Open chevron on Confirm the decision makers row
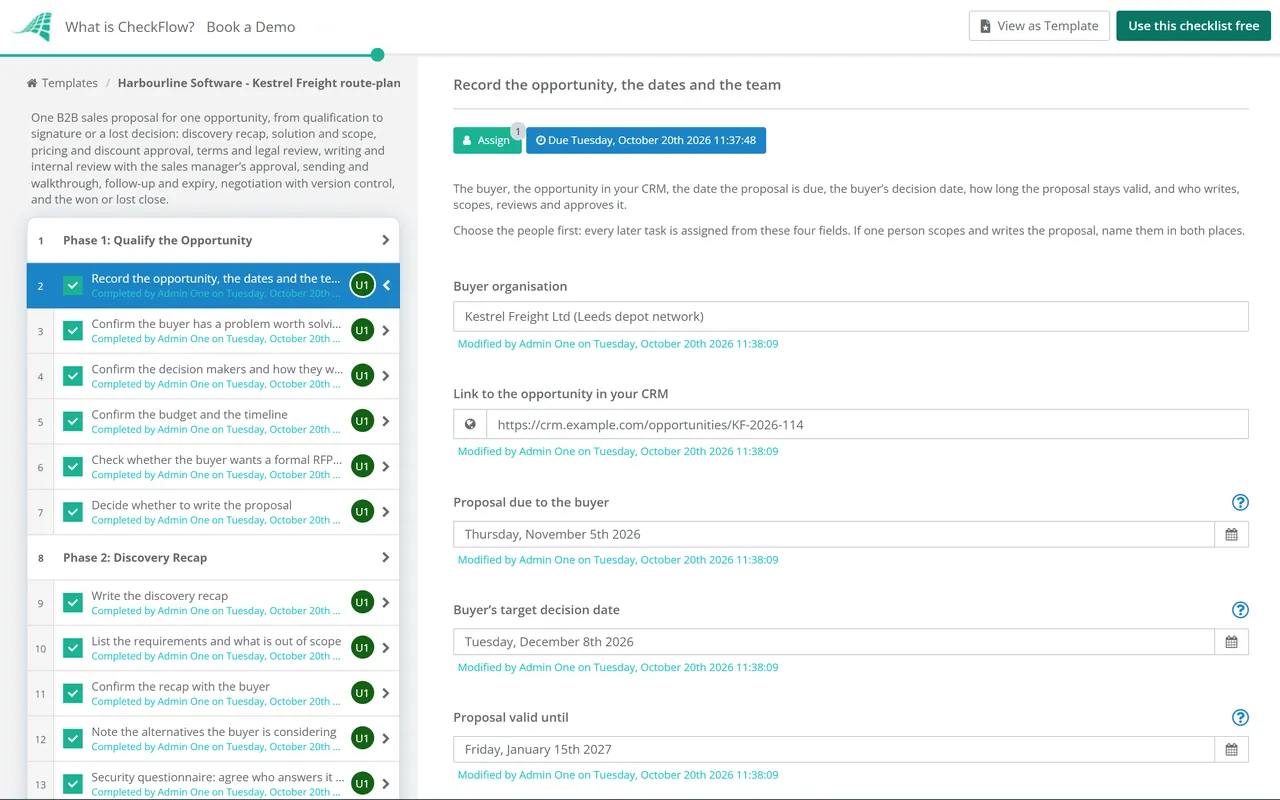Screen dimensions: 1280x800 (386, 376)
